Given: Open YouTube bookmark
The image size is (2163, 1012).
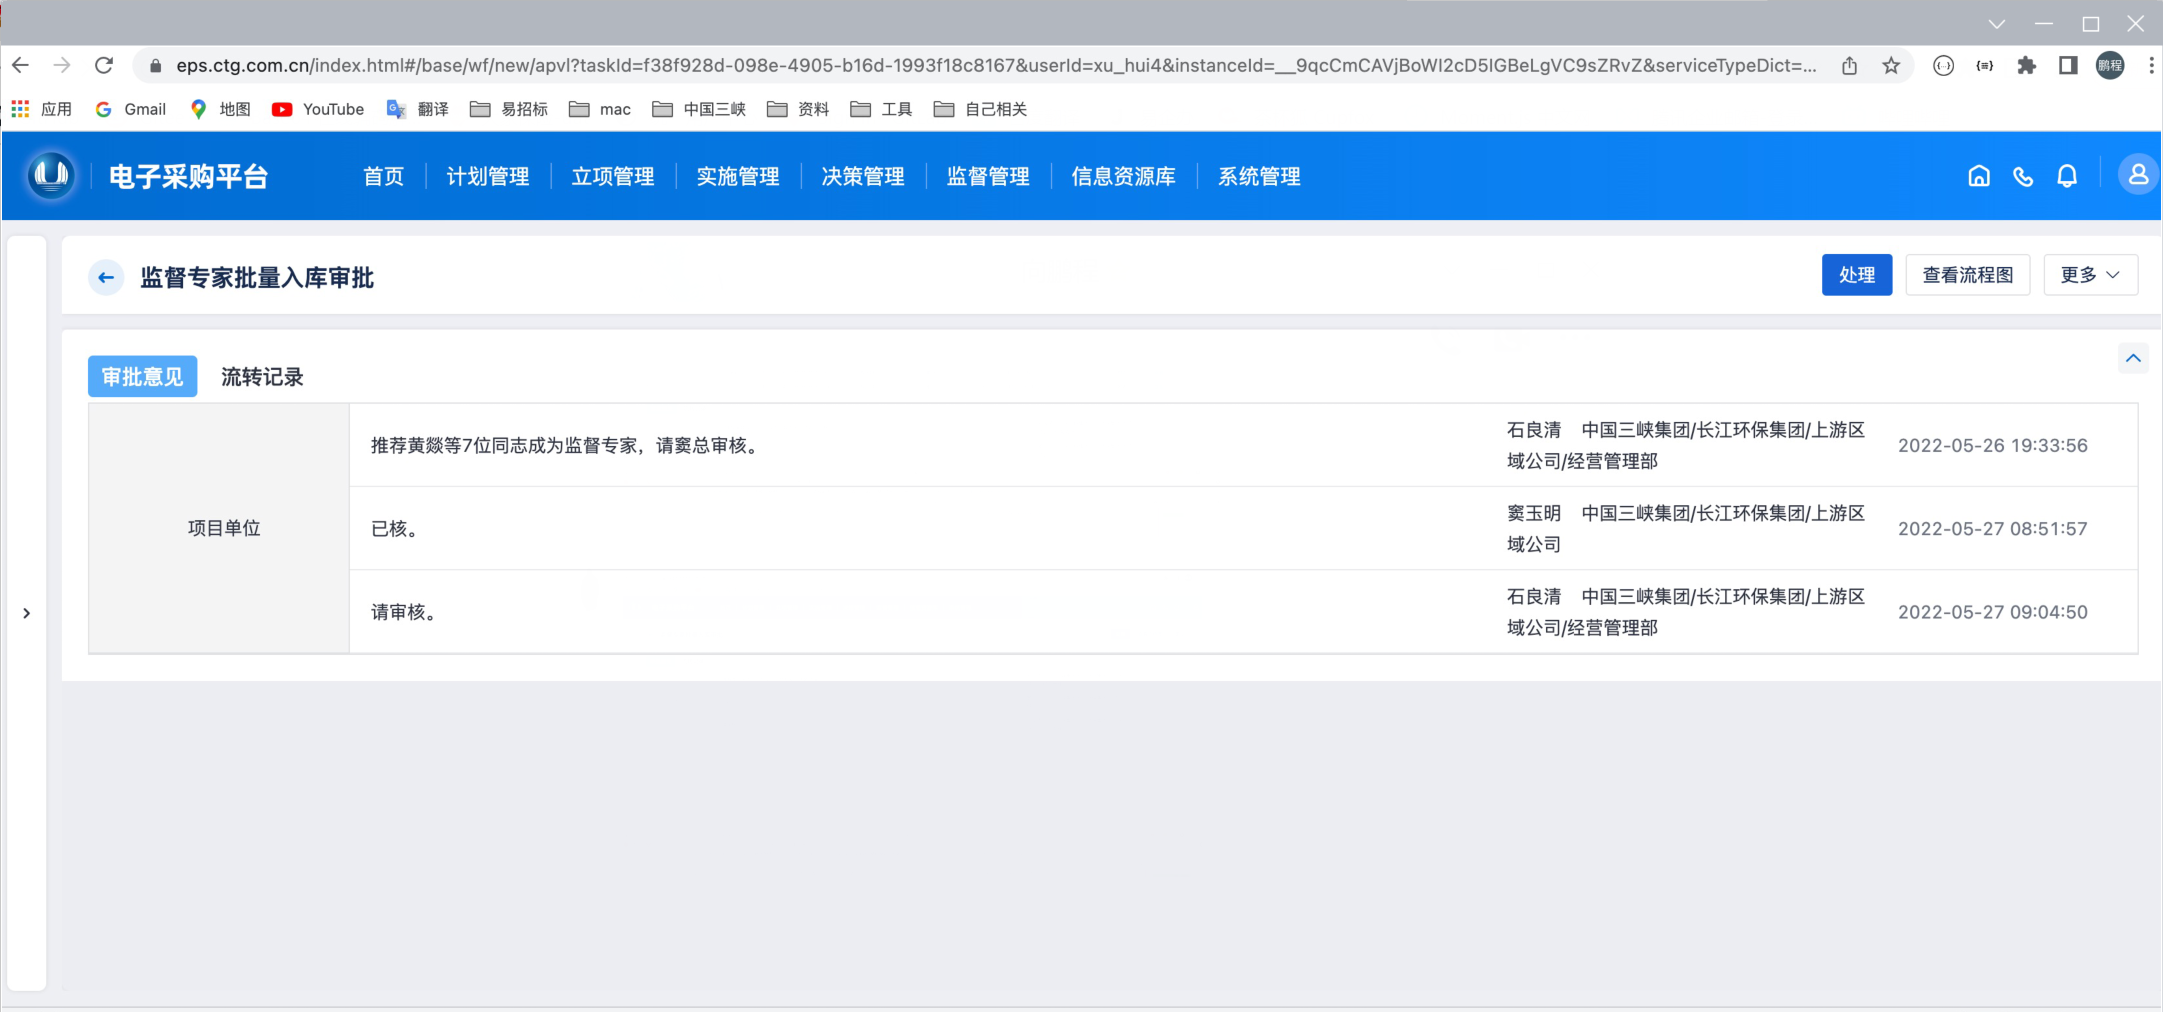Looking at the screenshot, I should point(318,109).
